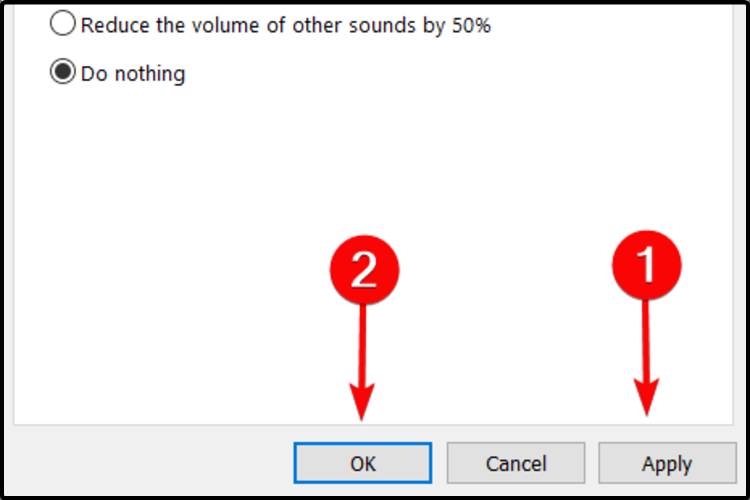This screenshot has height=500, width=750.
Task: Click the arrowhead tip pointing at OK
Action: 364,412
